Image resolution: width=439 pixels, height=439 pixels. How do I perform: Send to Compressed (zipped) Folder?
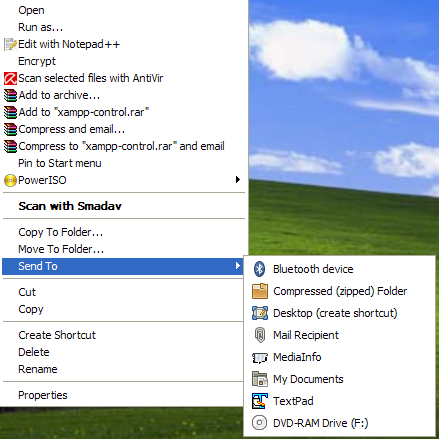pos(340,291)
